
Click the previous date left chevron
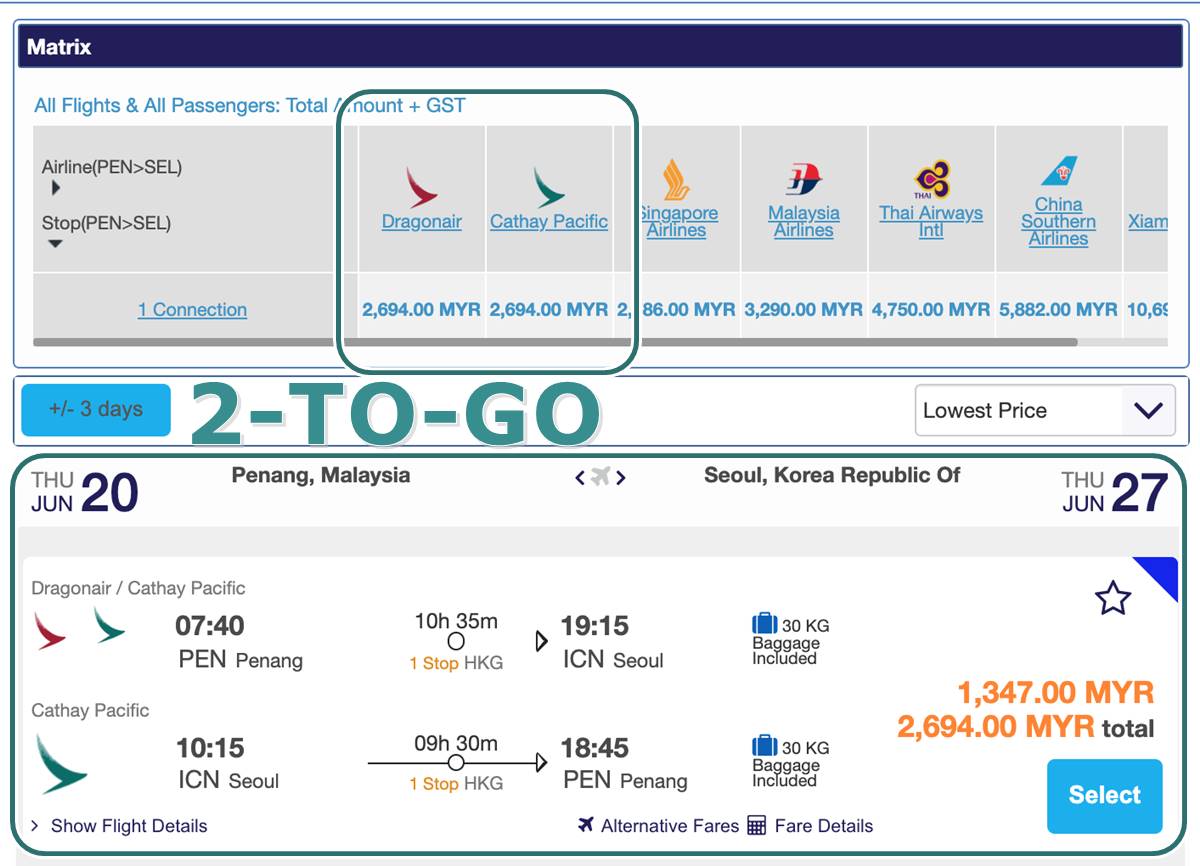579,478
